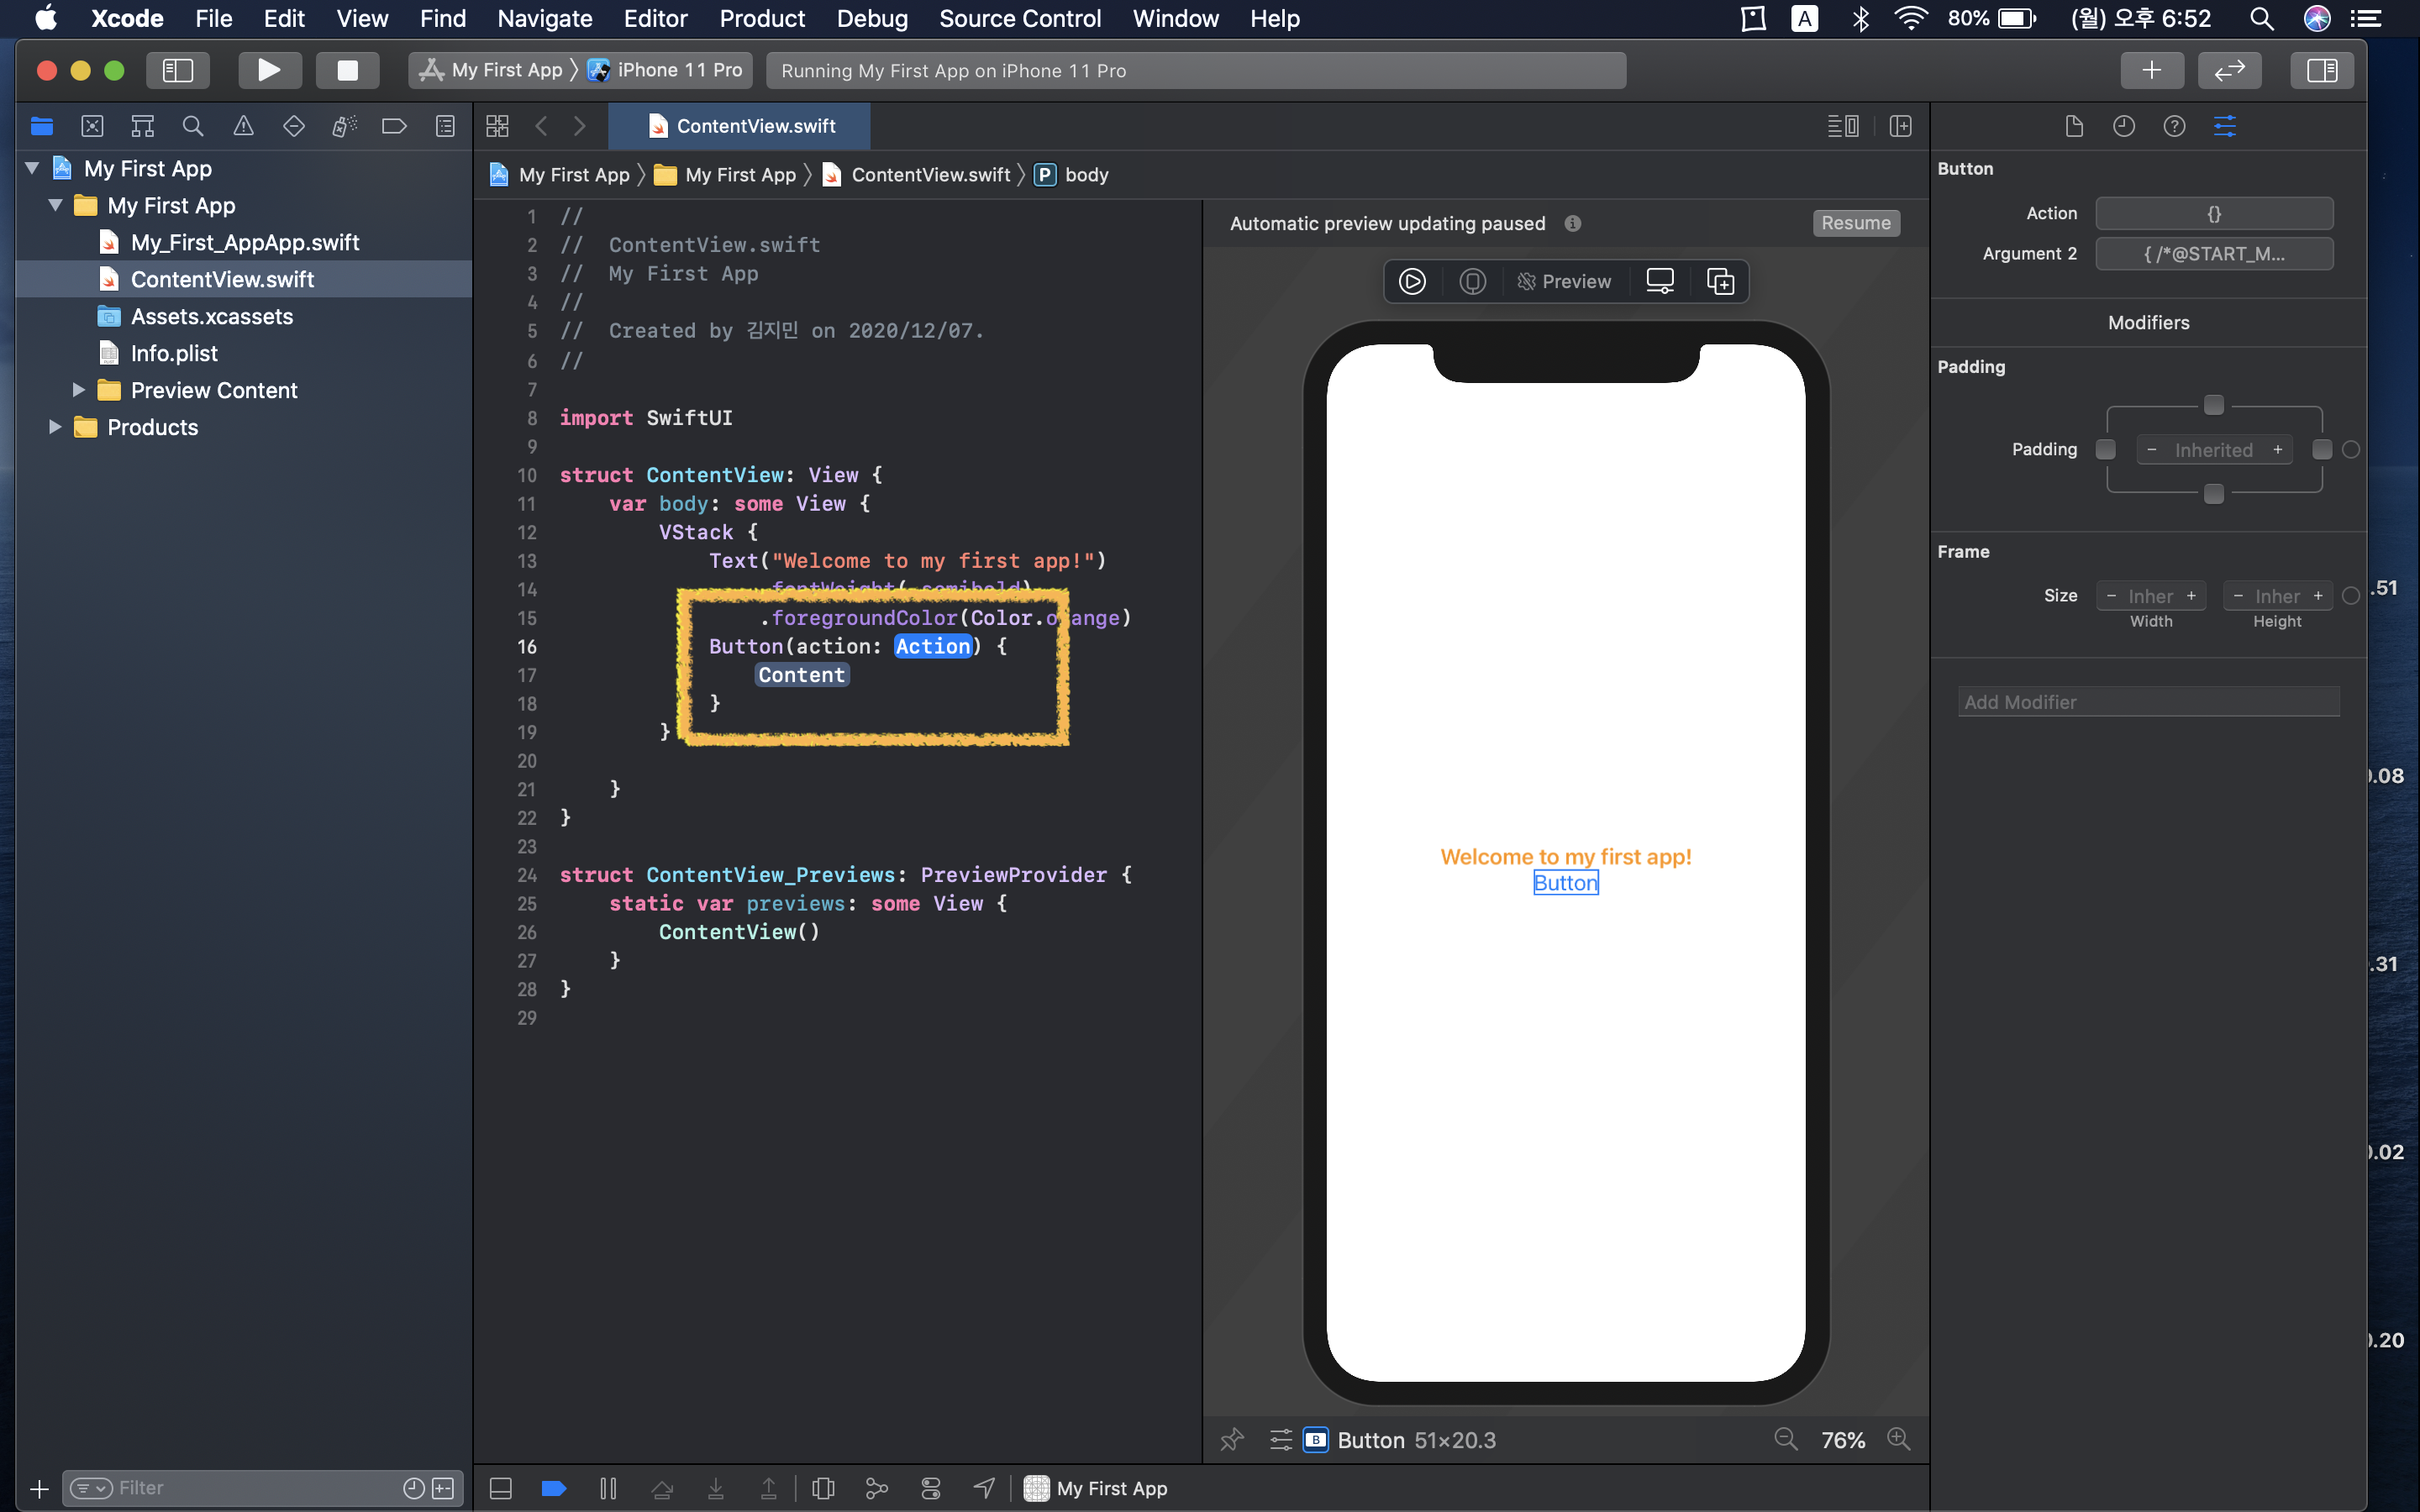Click the Argument 2 field in inspector
2420x1512 pixels.
[2214, 254]
